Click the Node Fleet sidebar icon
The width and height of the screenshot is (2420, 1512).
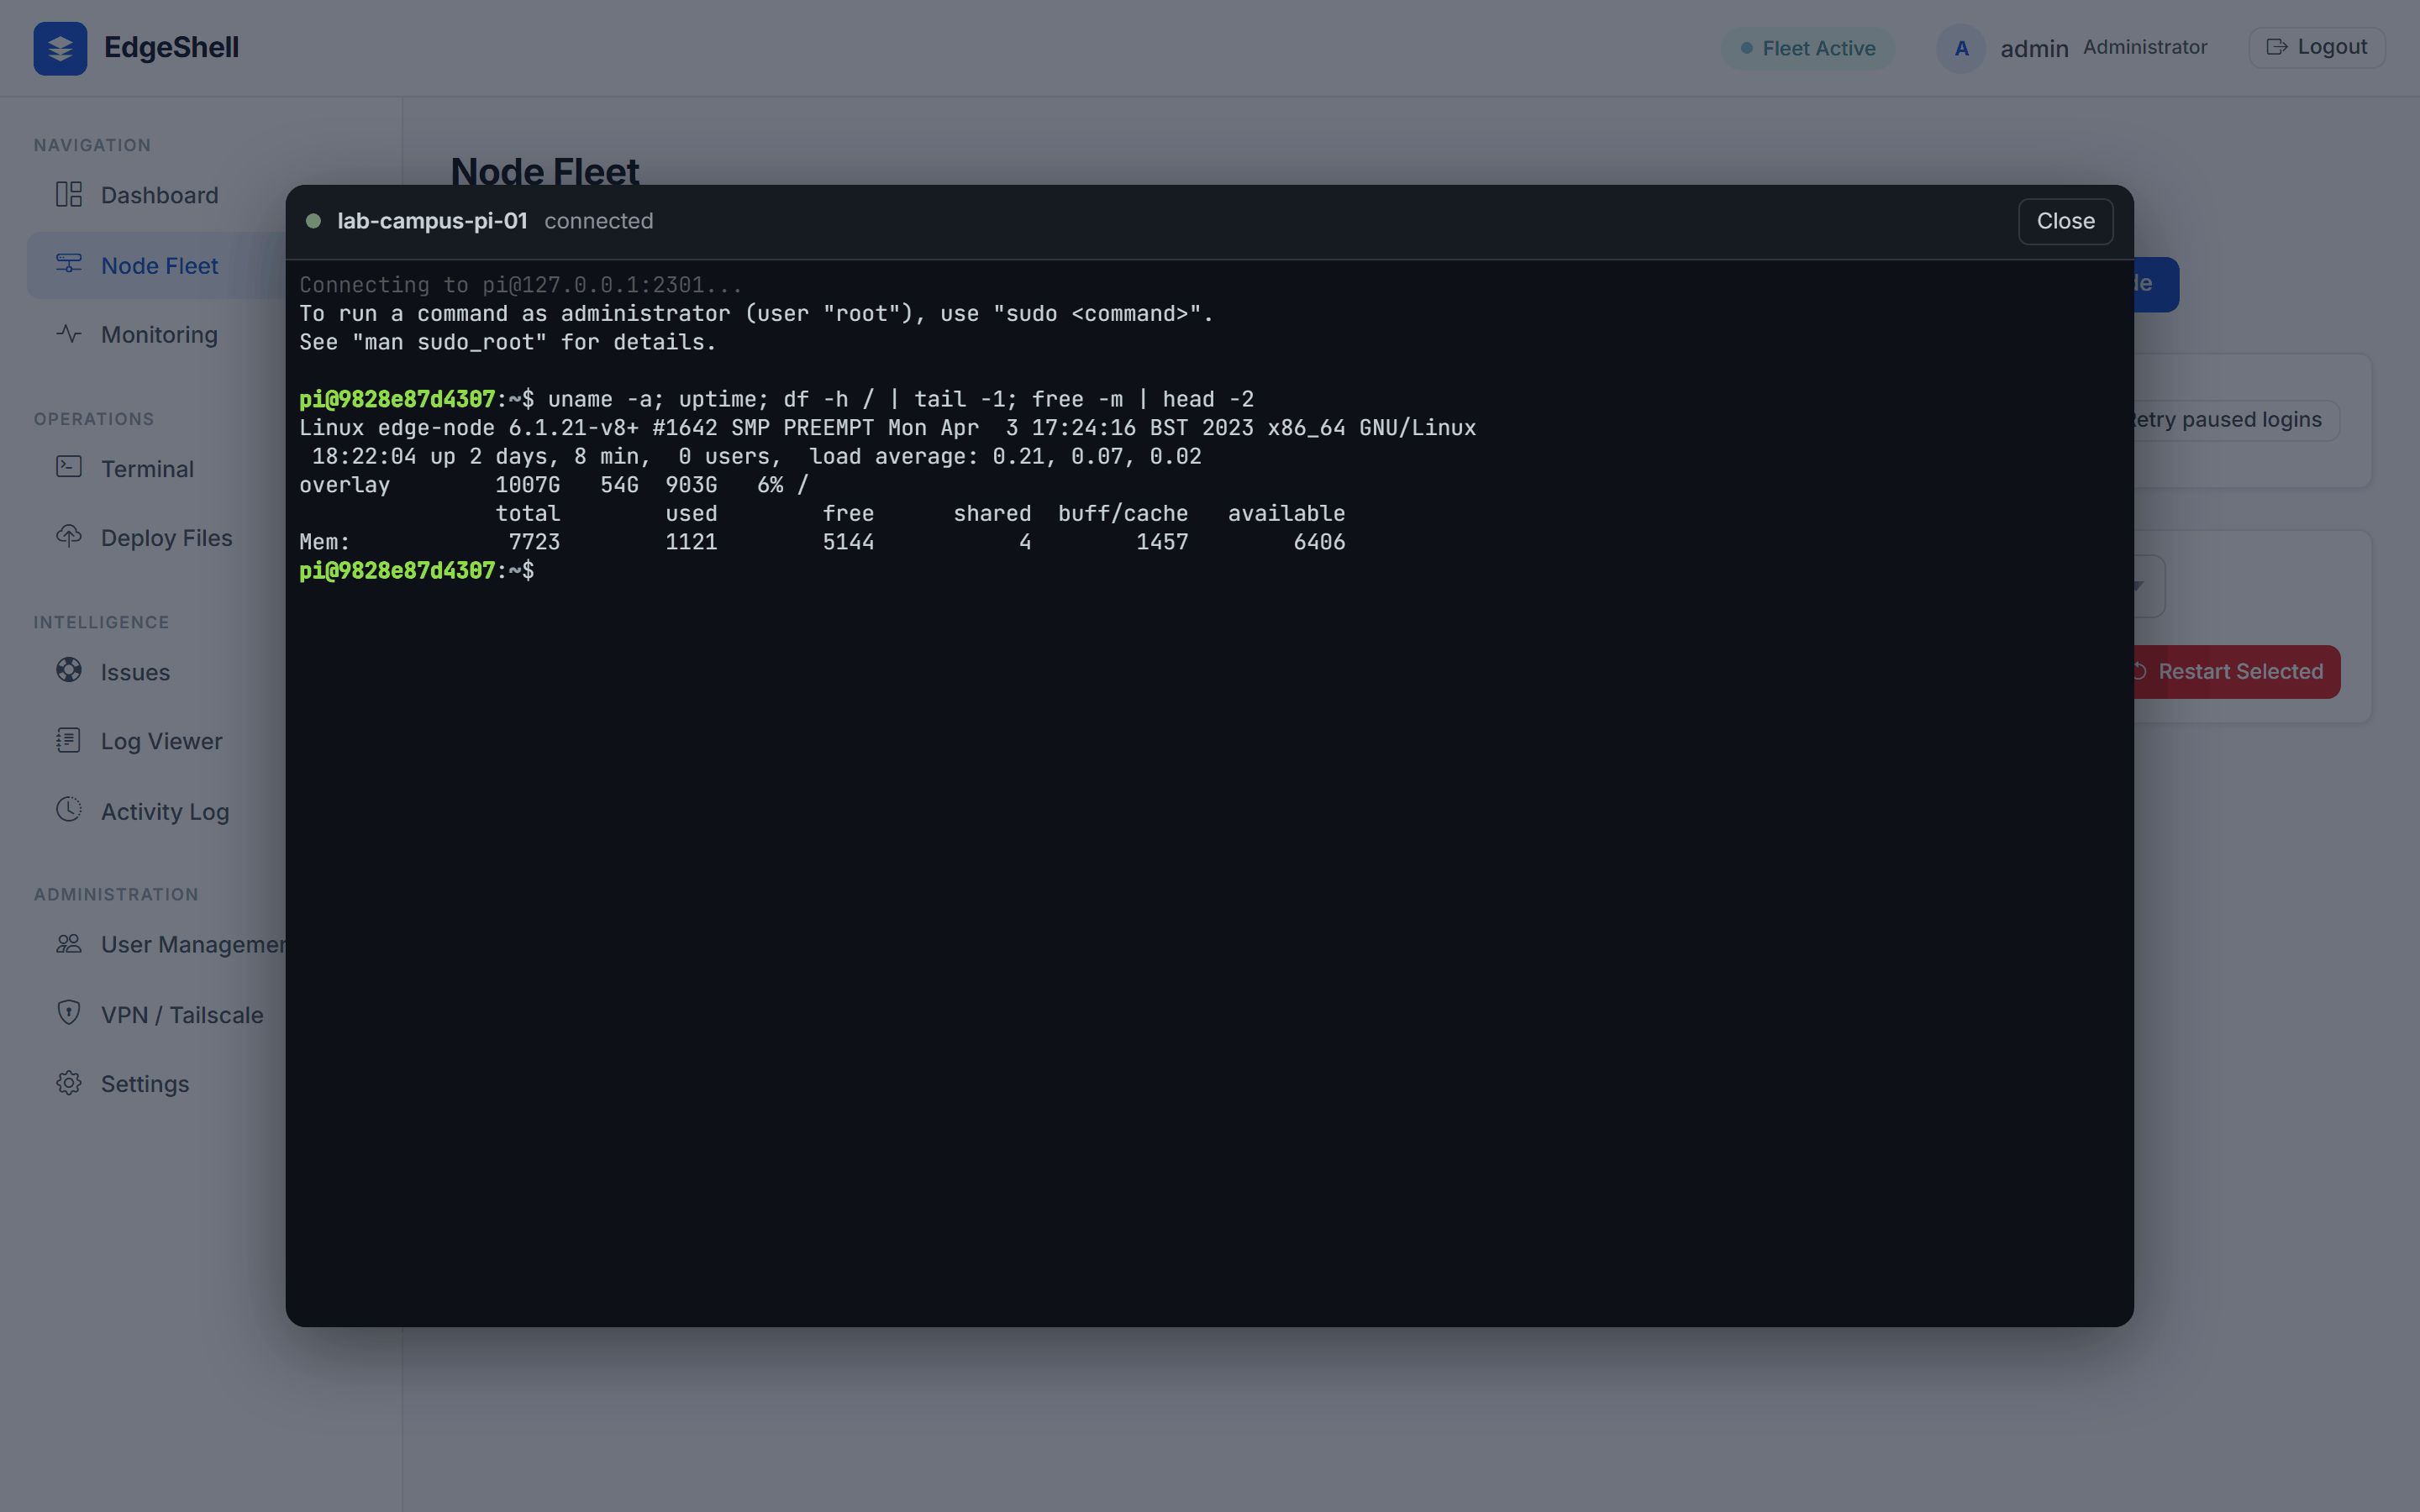[69, 264]
